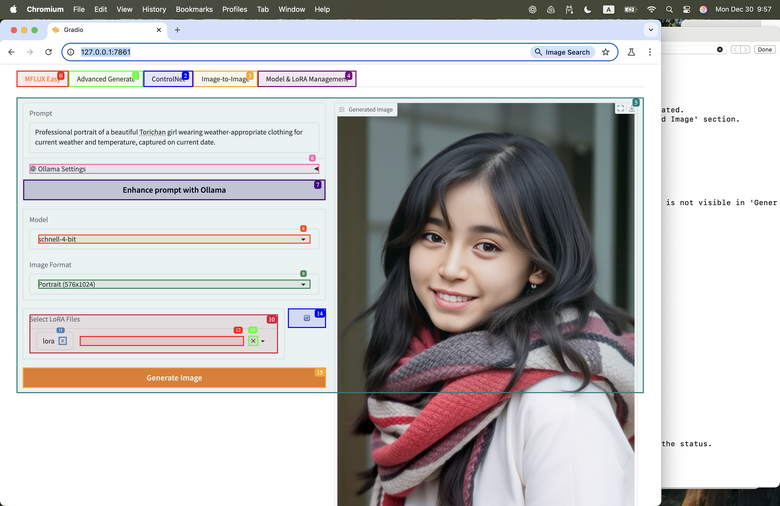
Task: Check battery status in menu bar
Action: (x=630, y=9)
